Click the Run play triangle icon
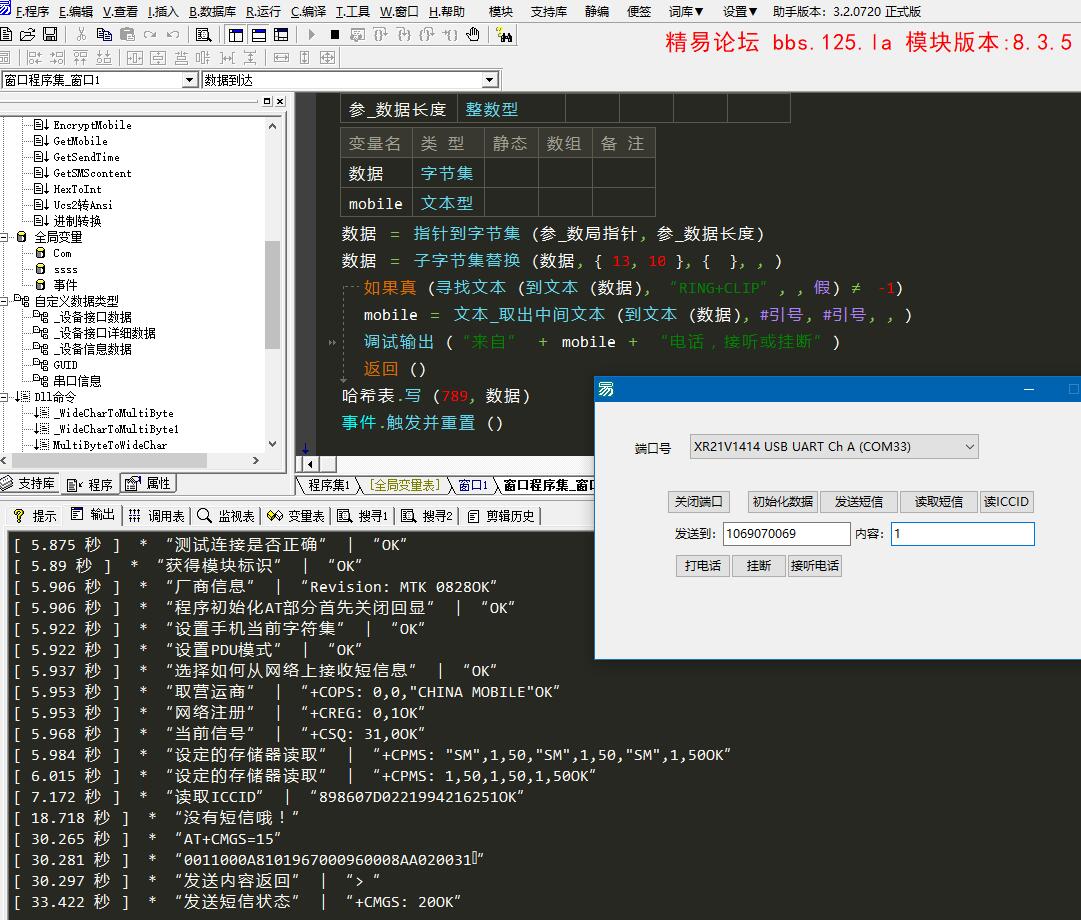 (x=312, y=34)
